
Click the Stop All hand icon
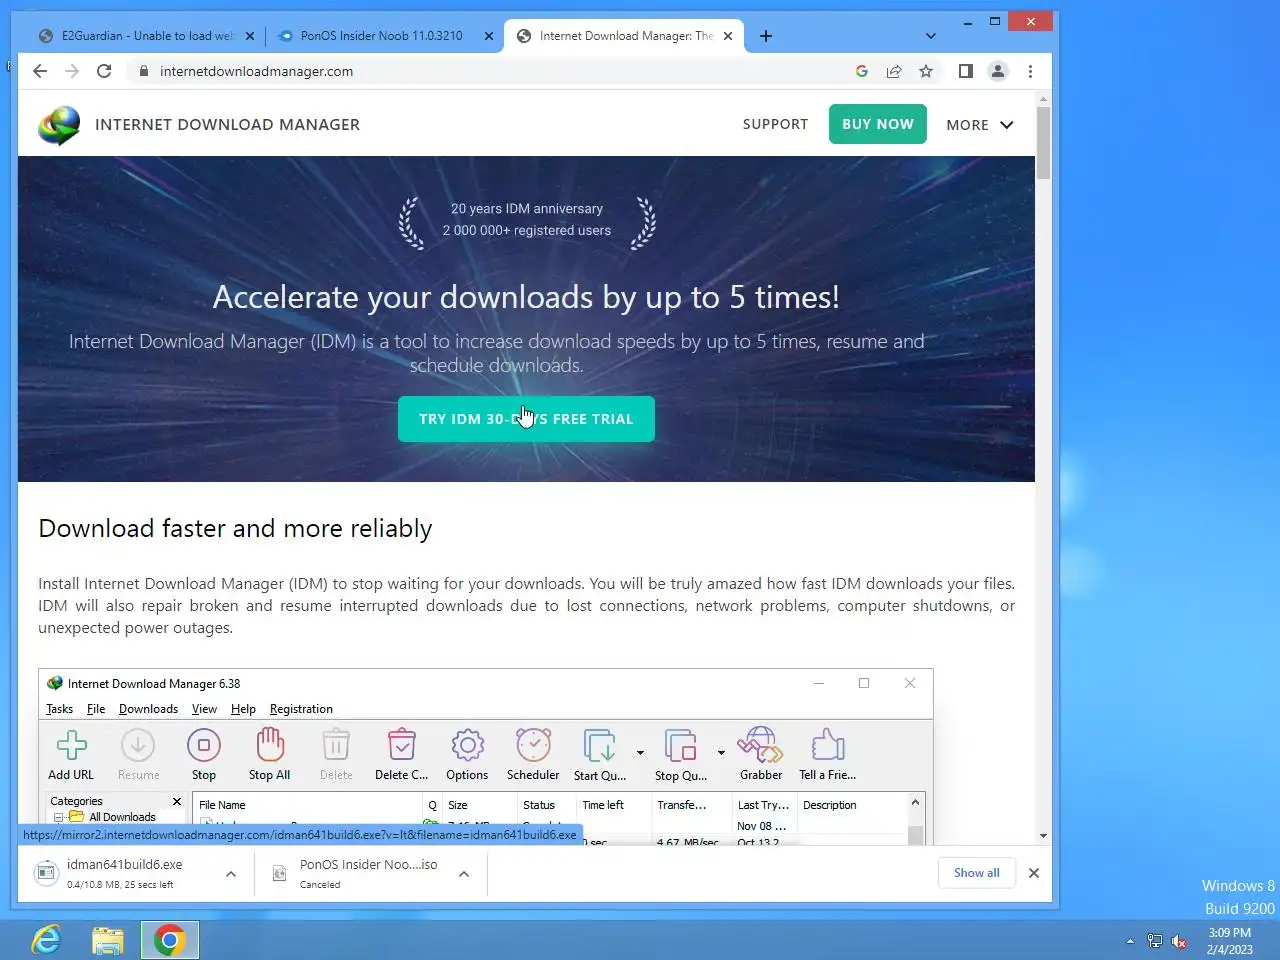[x=270, y=745]
